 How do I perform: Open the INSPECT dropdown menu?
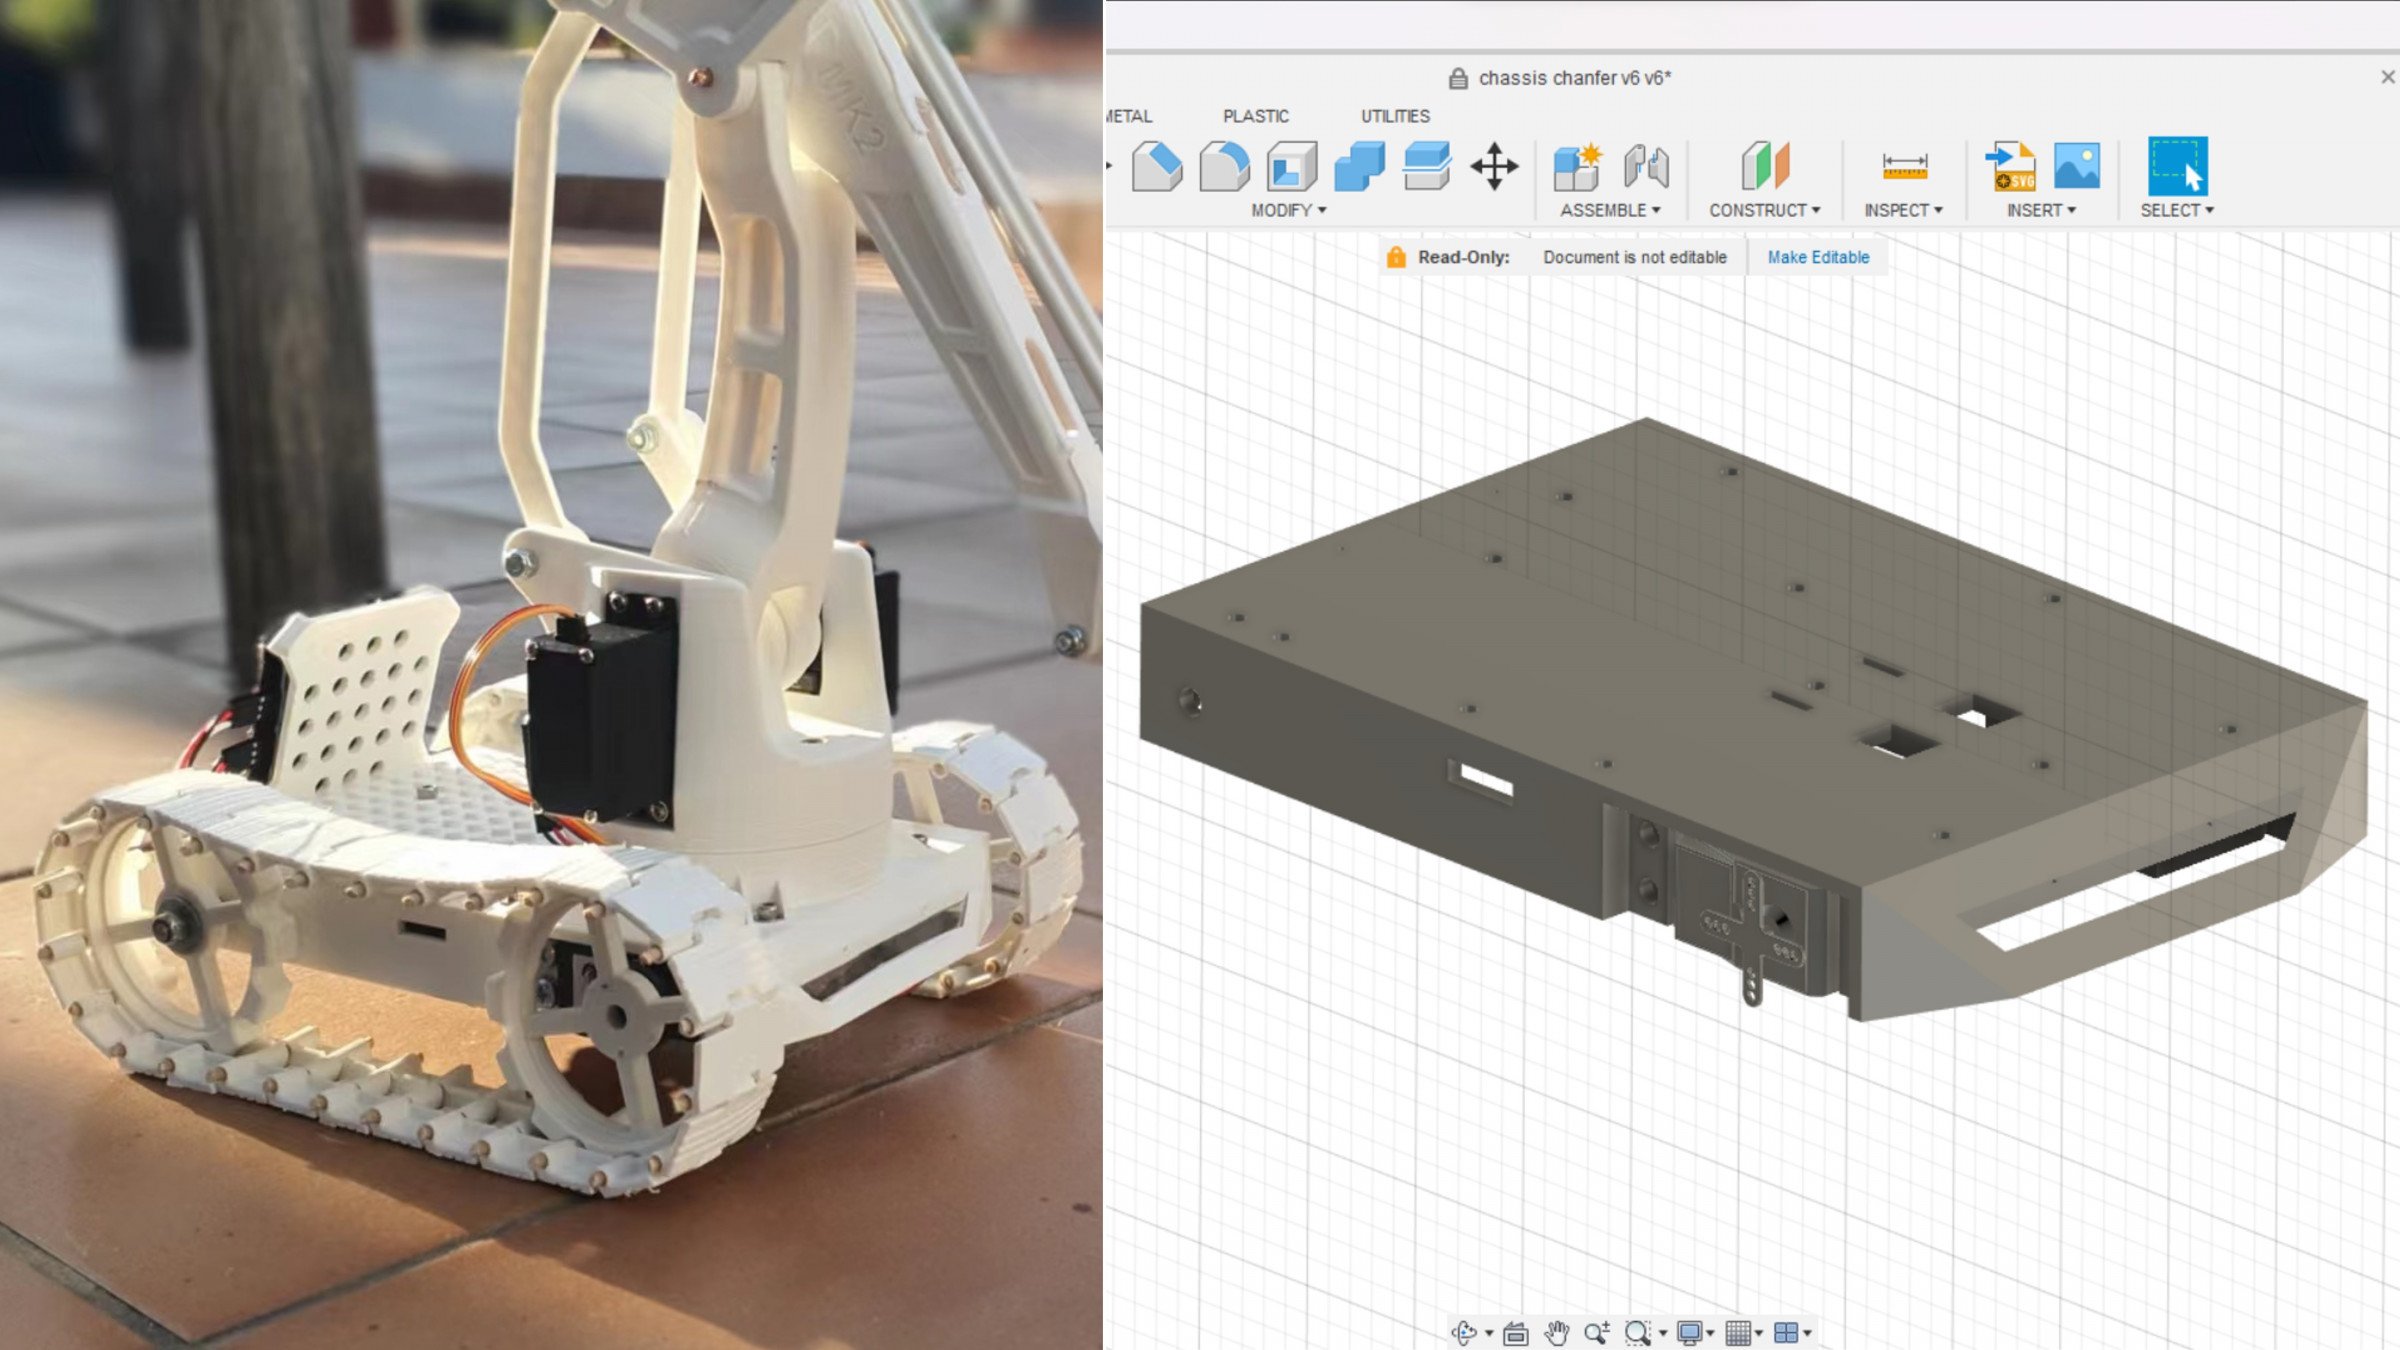(x=1903, y=210)
